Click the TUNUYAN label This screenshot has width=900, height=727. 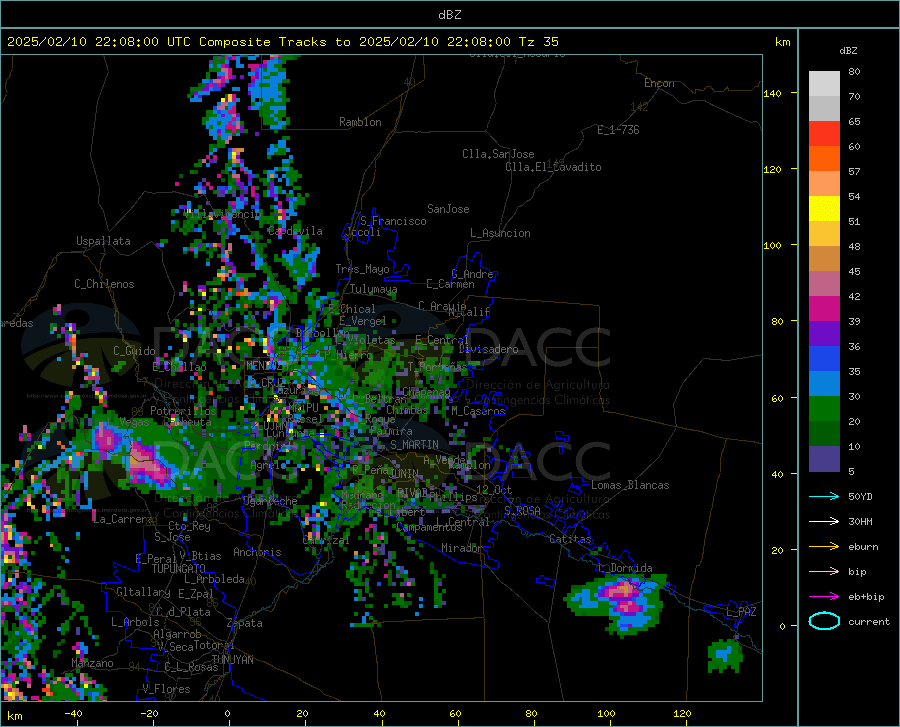pos(232,659)
